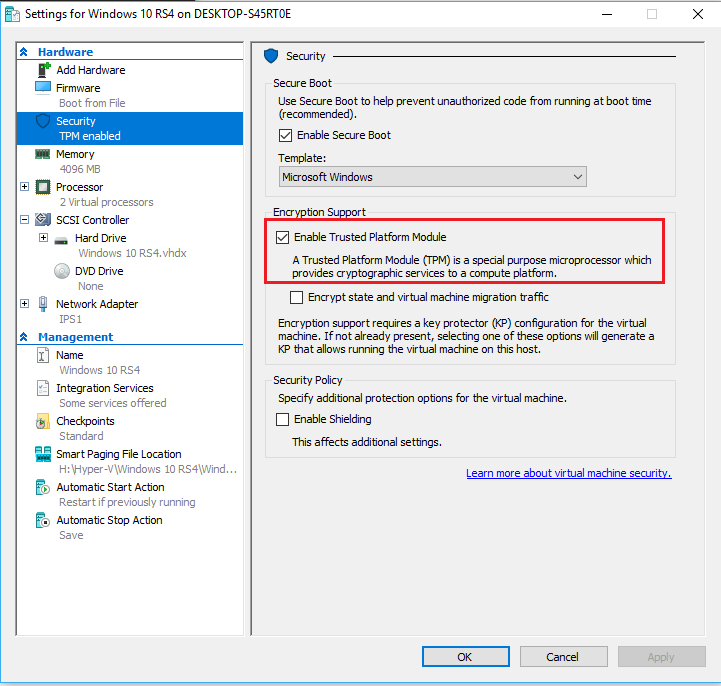Image resolution: width=721 pixels, height=686 pixels.
Task: Collapse the Management section chevron
Action: coord(24,337)
